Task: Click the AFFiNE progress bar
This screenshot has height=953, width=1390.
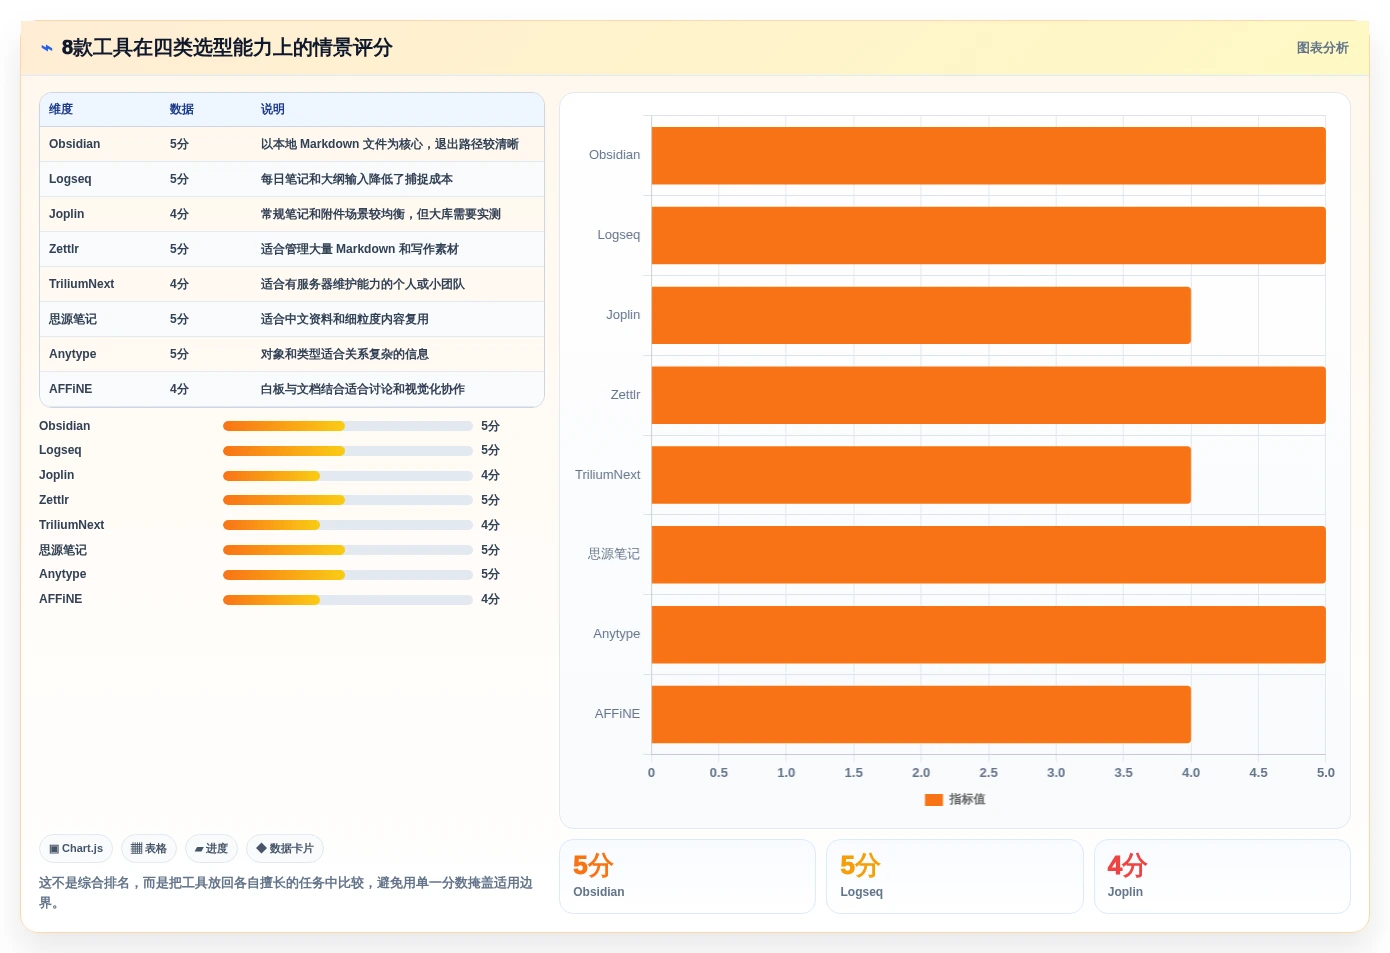Action: pyautogui.click(x=348, y=599)
